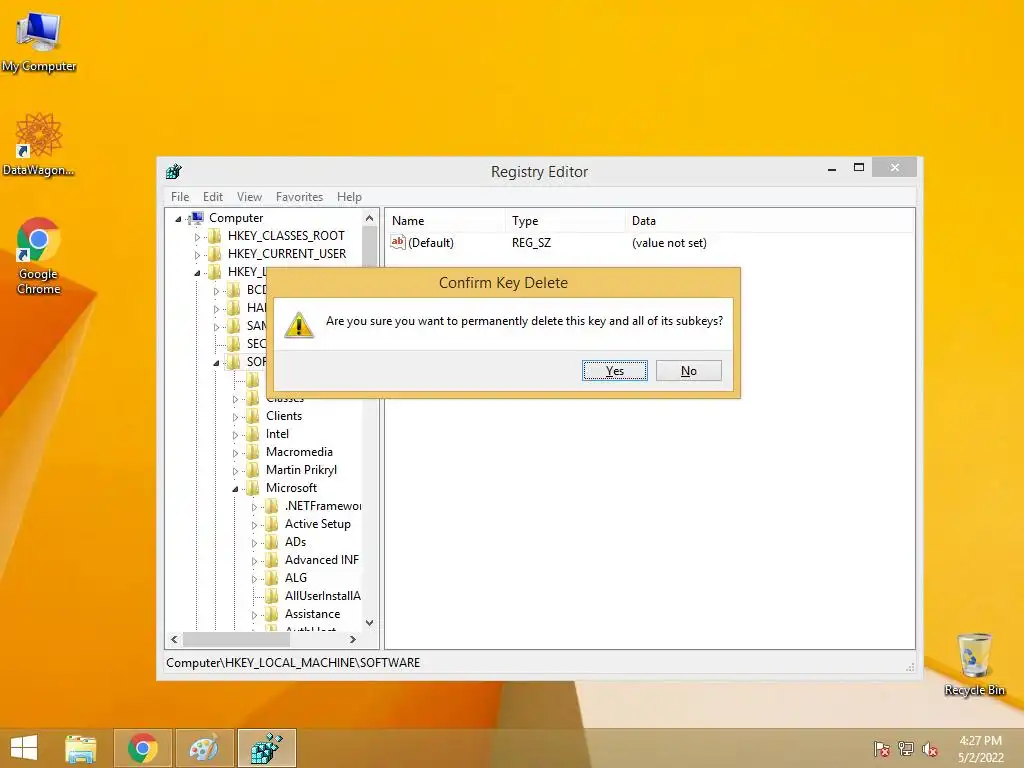Open the File menu
The height and width of the screenshot is (768, 1024).
point(180,197)
